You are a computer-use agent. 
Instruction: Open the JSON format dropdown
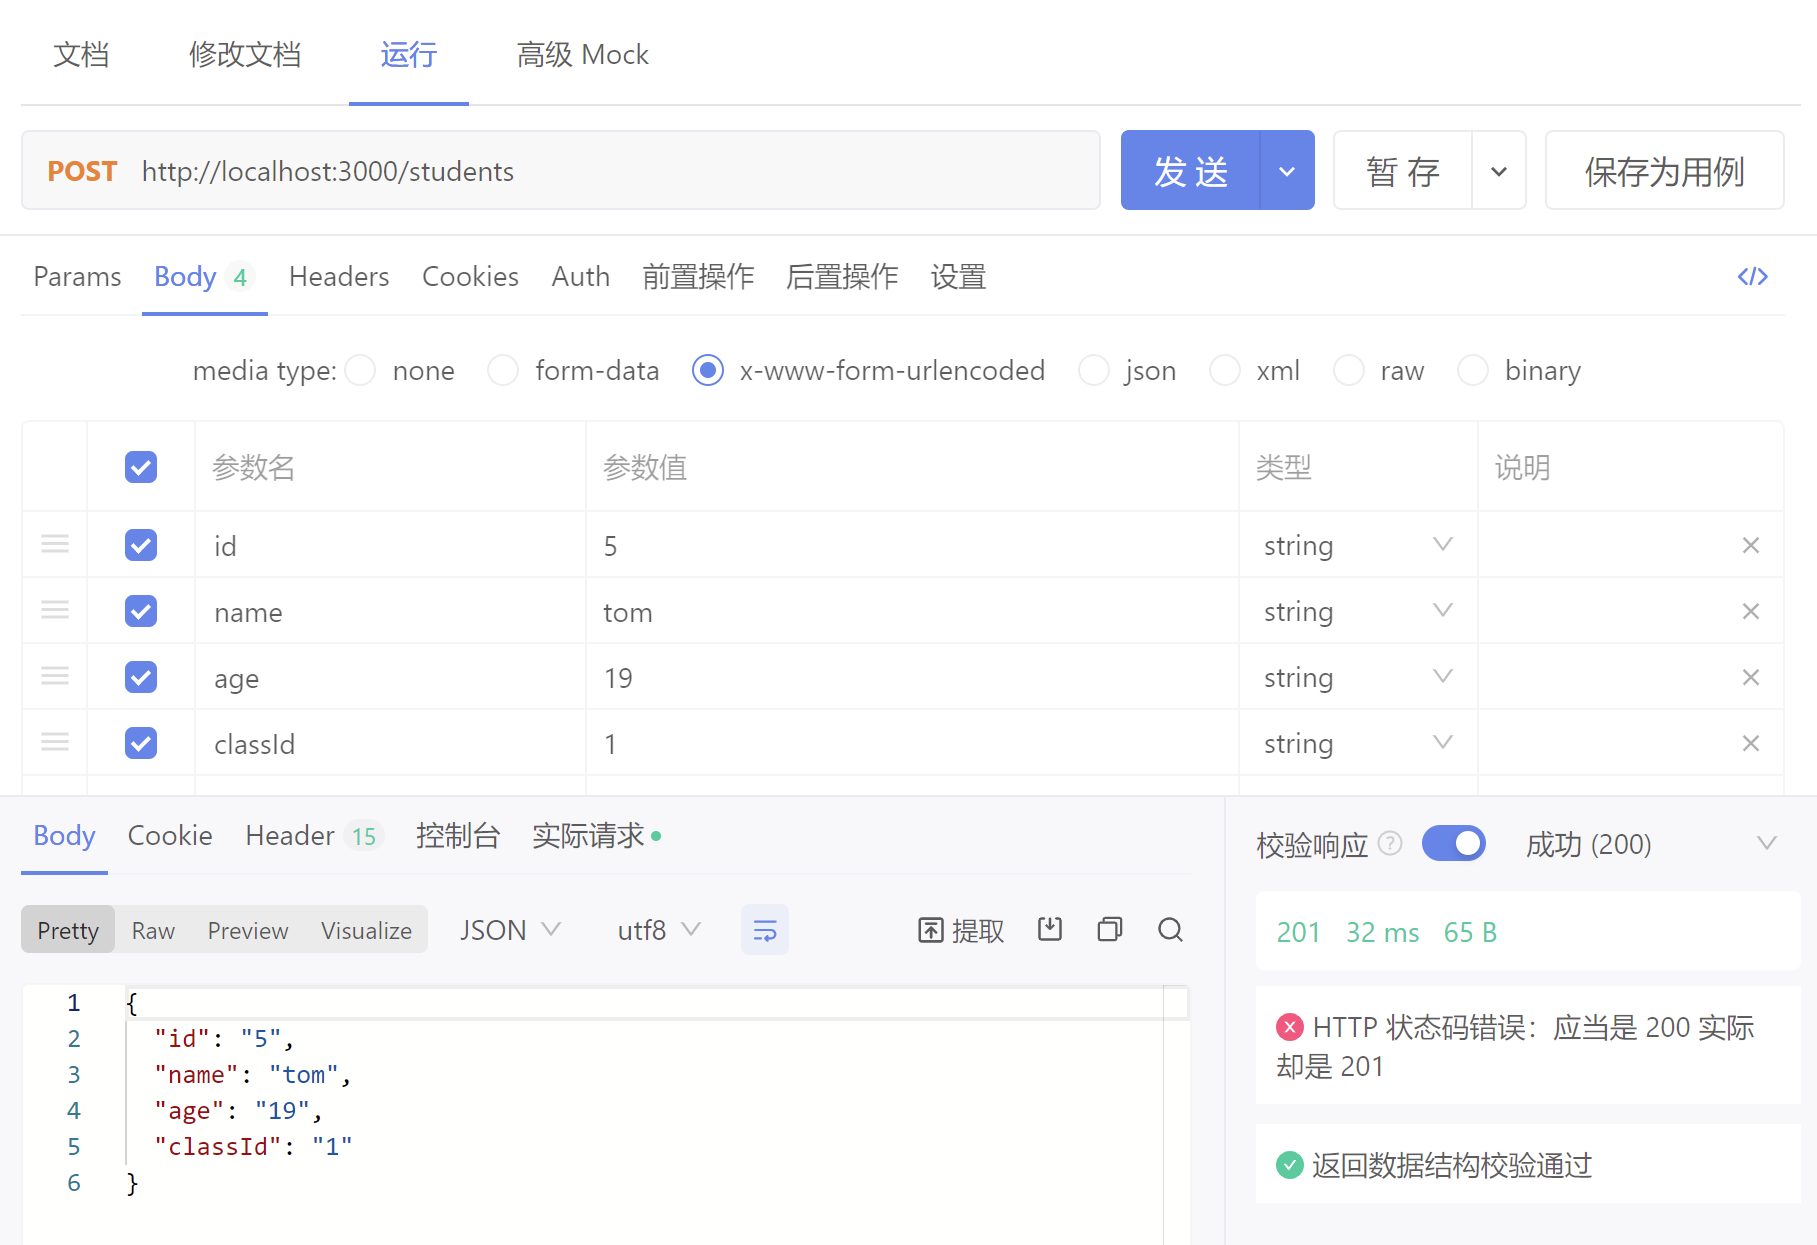coord(510,930)
